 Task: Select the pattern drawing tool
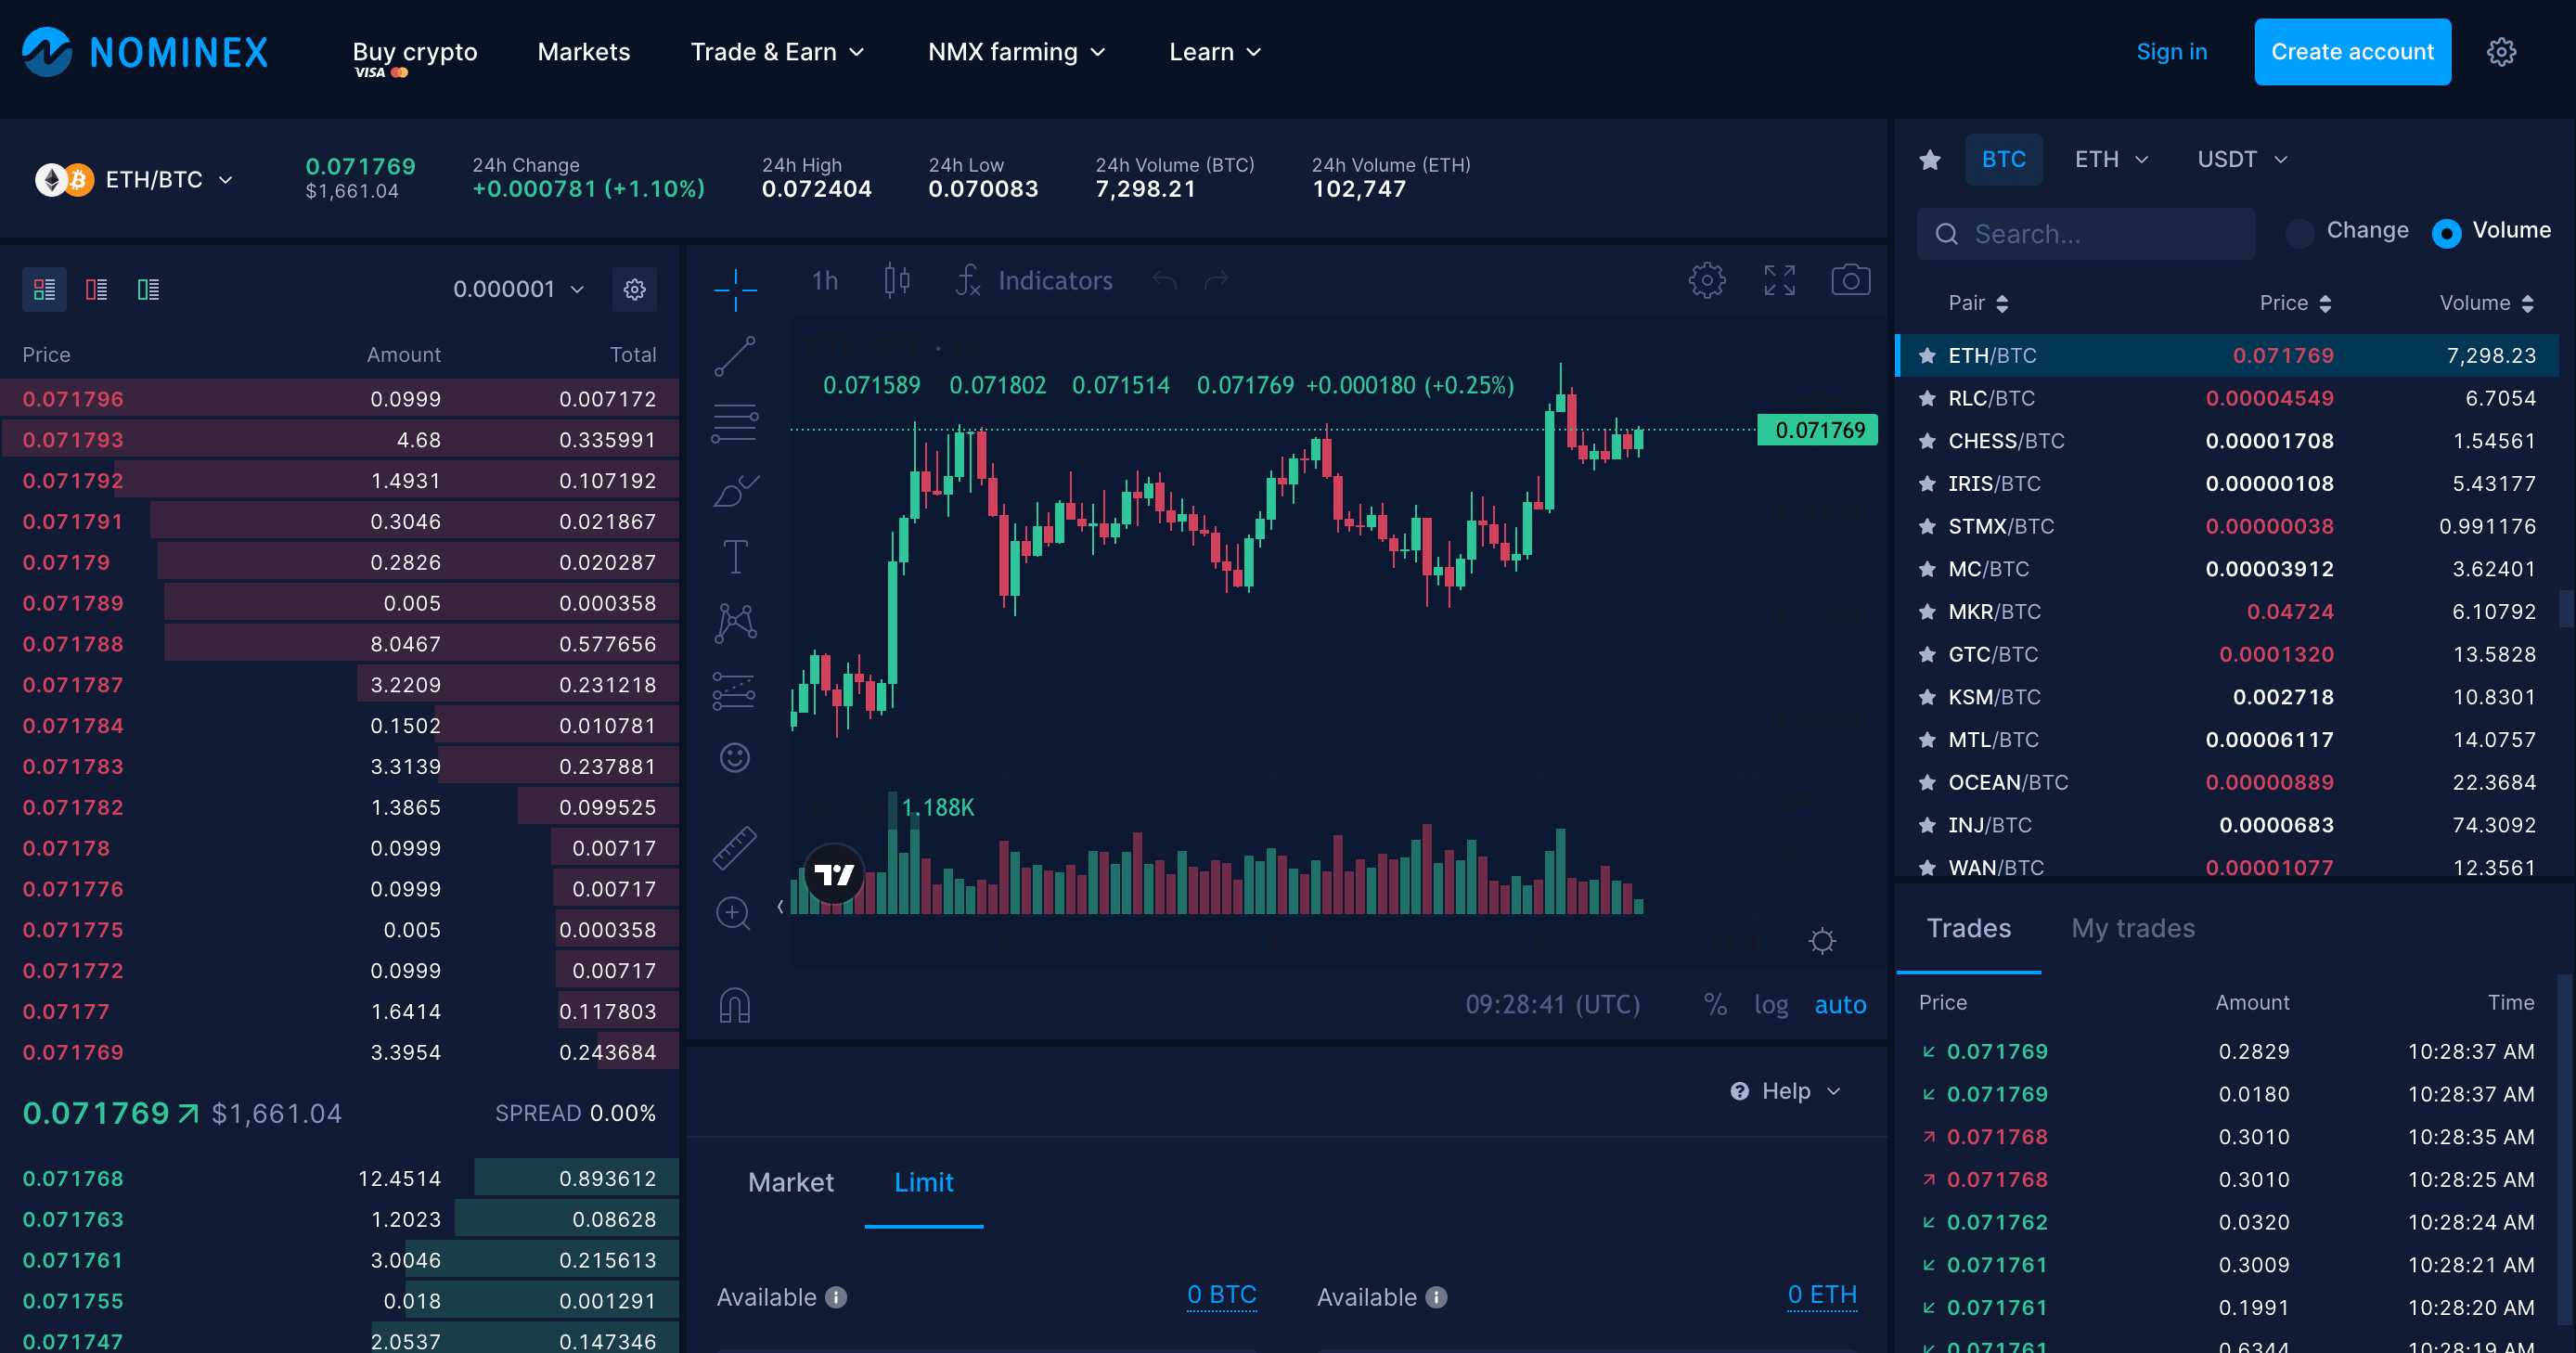735,622
